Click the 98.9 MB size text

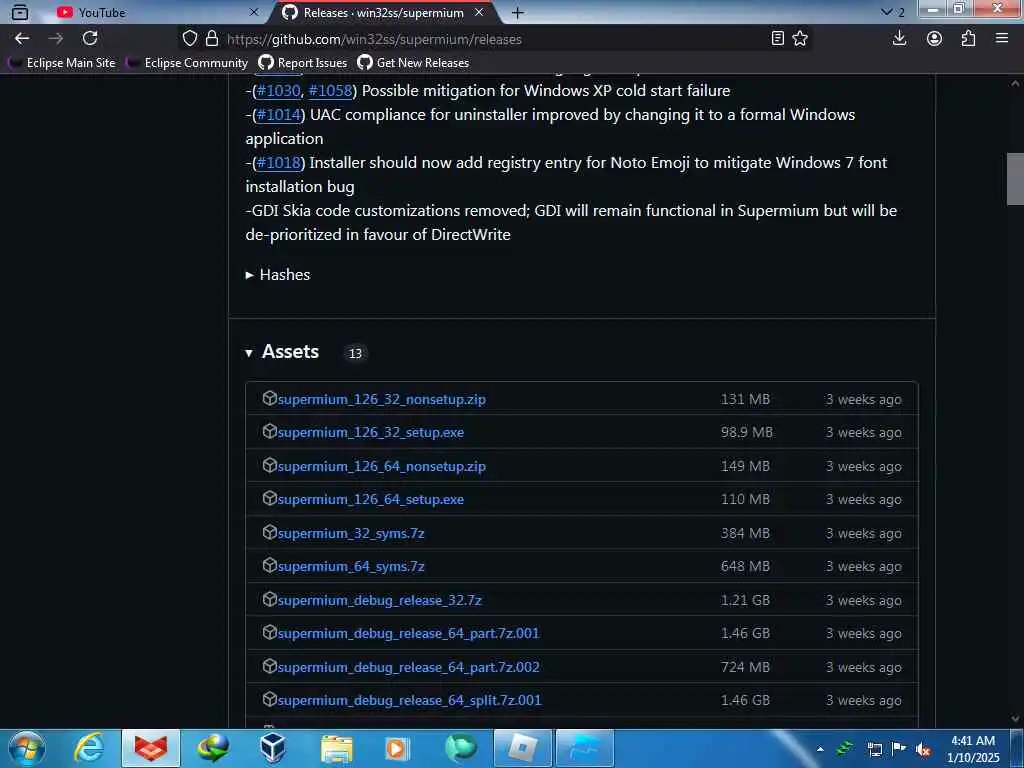(x=746, y=432)
